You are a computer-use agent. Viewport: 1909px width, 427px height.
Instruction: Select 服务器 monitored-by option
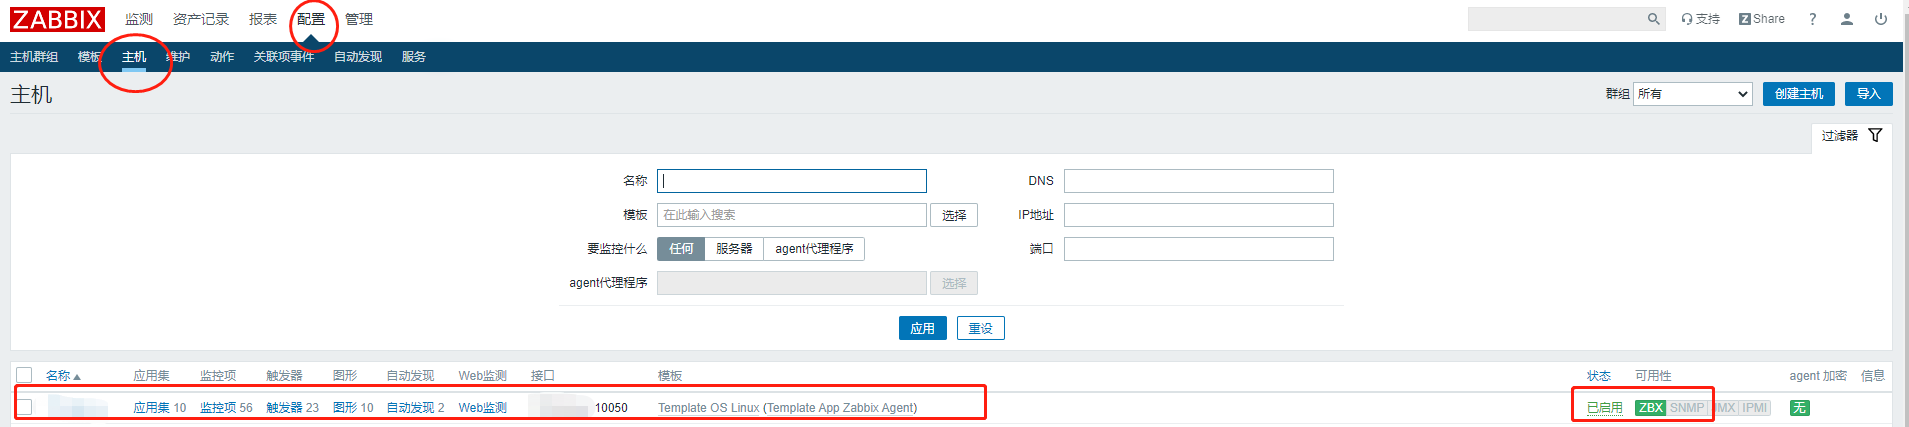pyautogui.click(x=734, y=249)
